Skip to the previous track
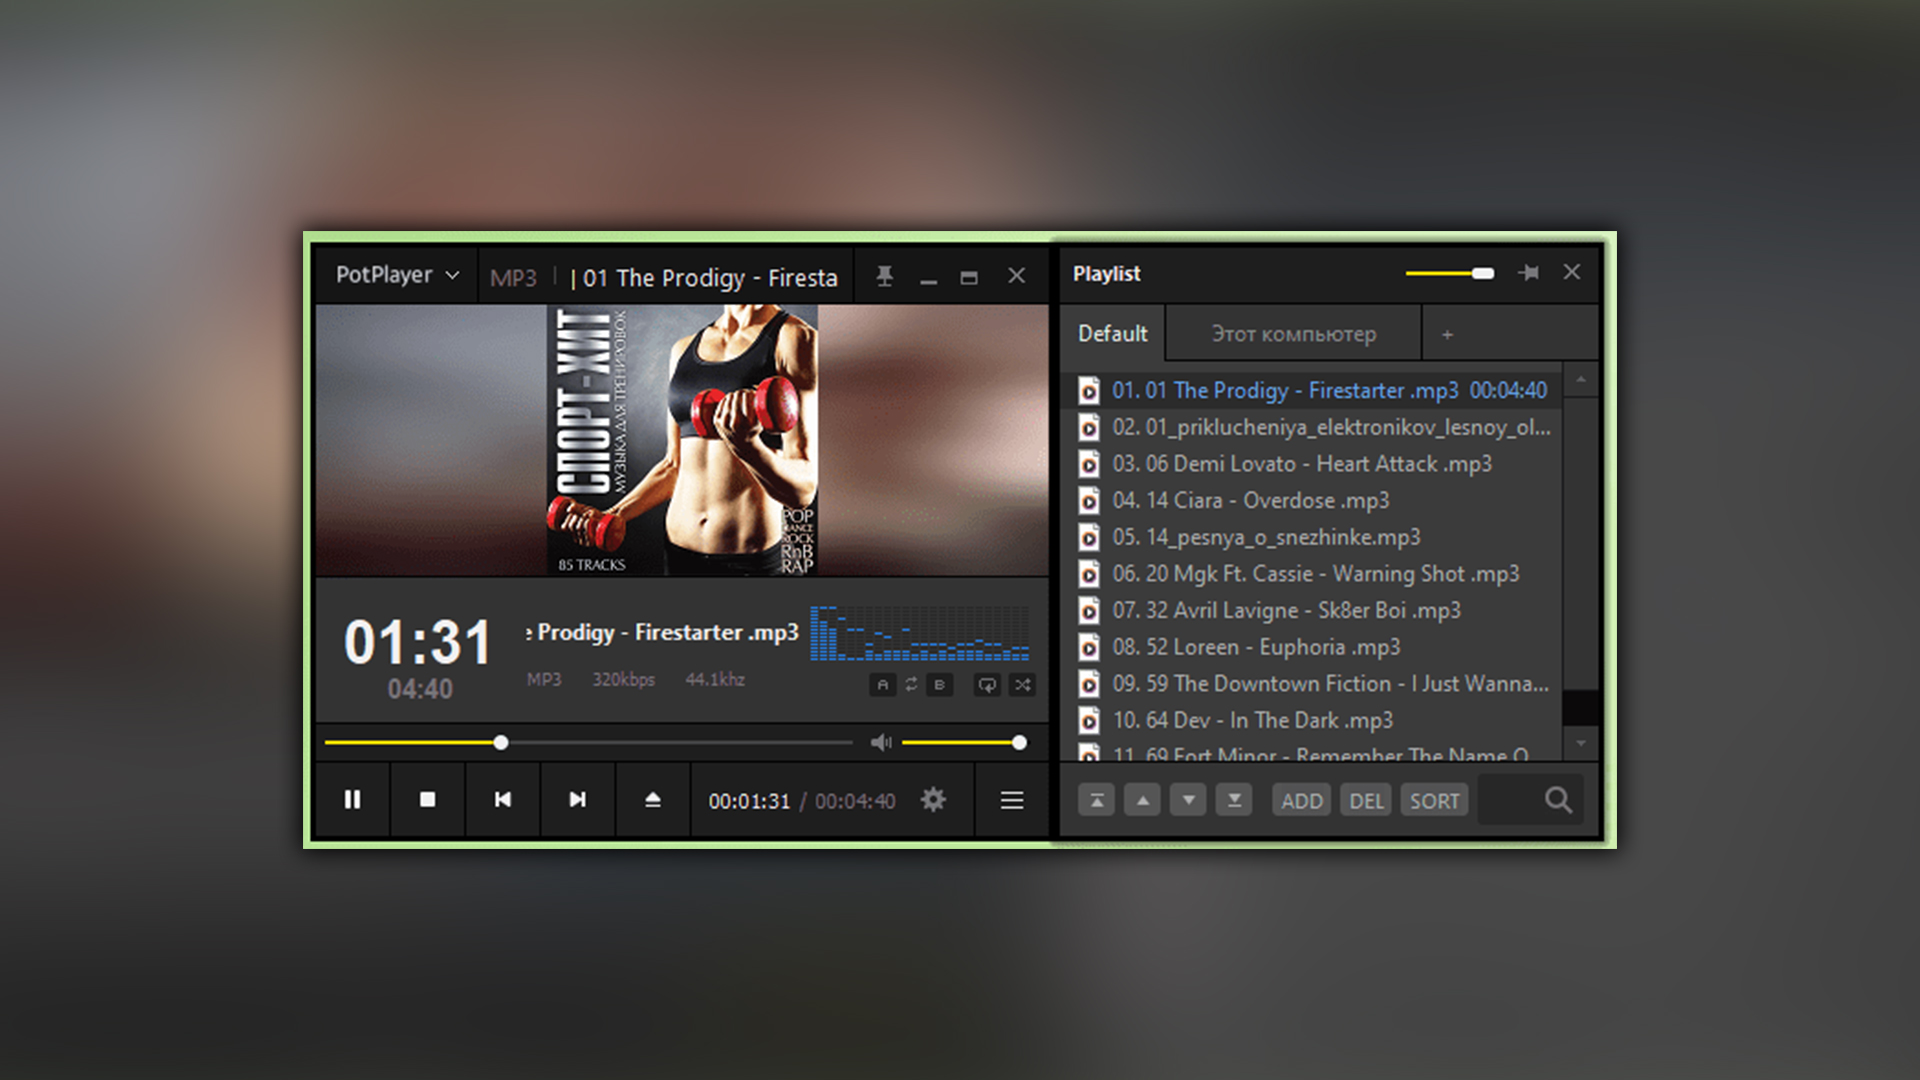The image size is (1920, 1080). point(502,800)
